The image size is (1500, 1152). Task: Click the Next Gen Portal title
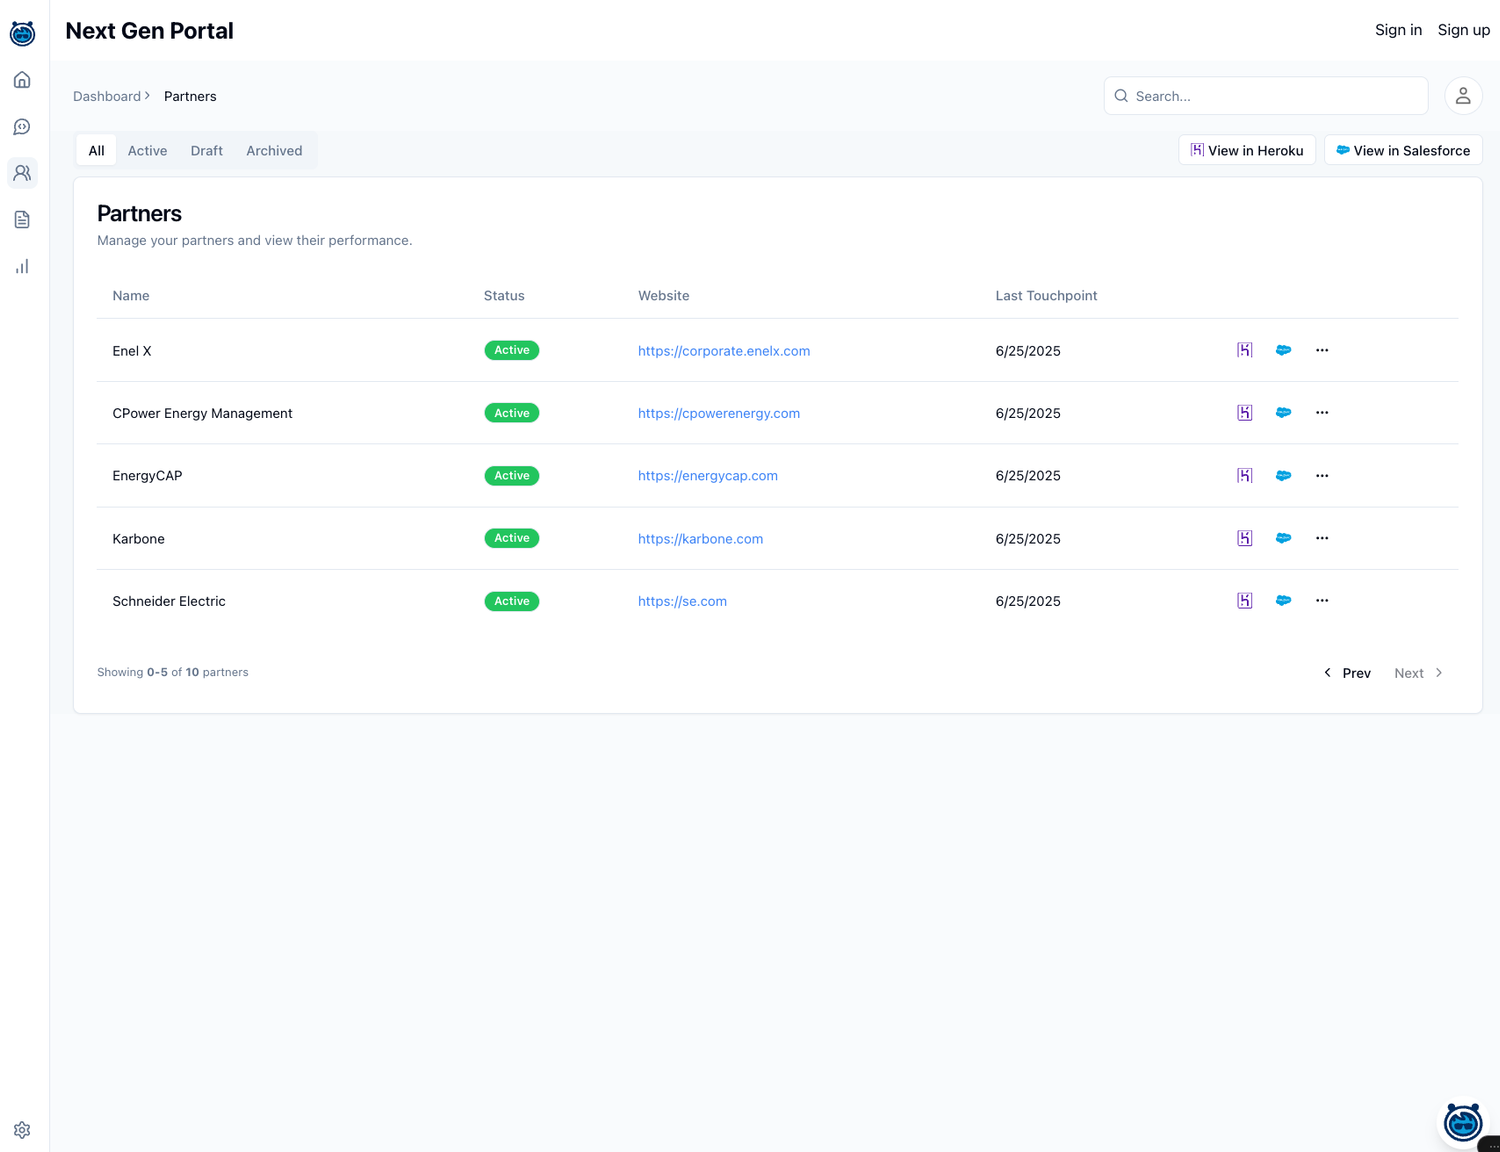tap(149, 31)
